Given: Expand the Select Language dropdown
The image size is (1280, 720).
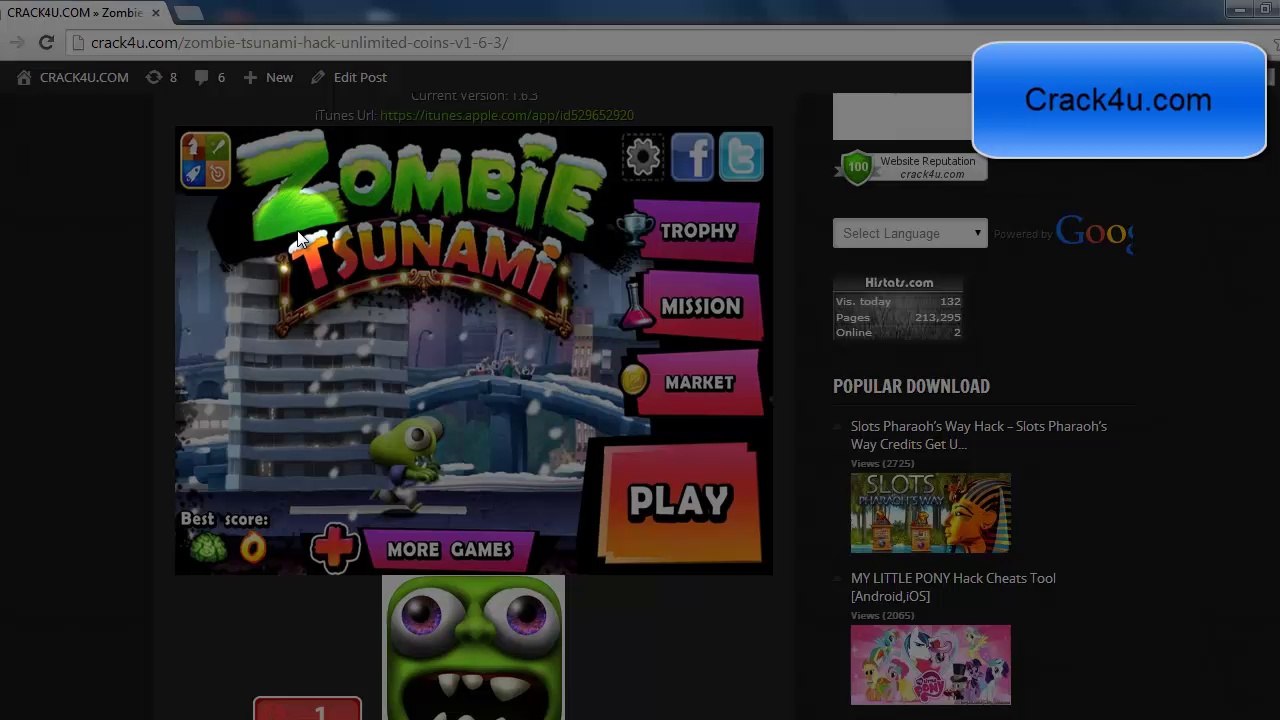Looking at the screenshot, I should [910, 233].
